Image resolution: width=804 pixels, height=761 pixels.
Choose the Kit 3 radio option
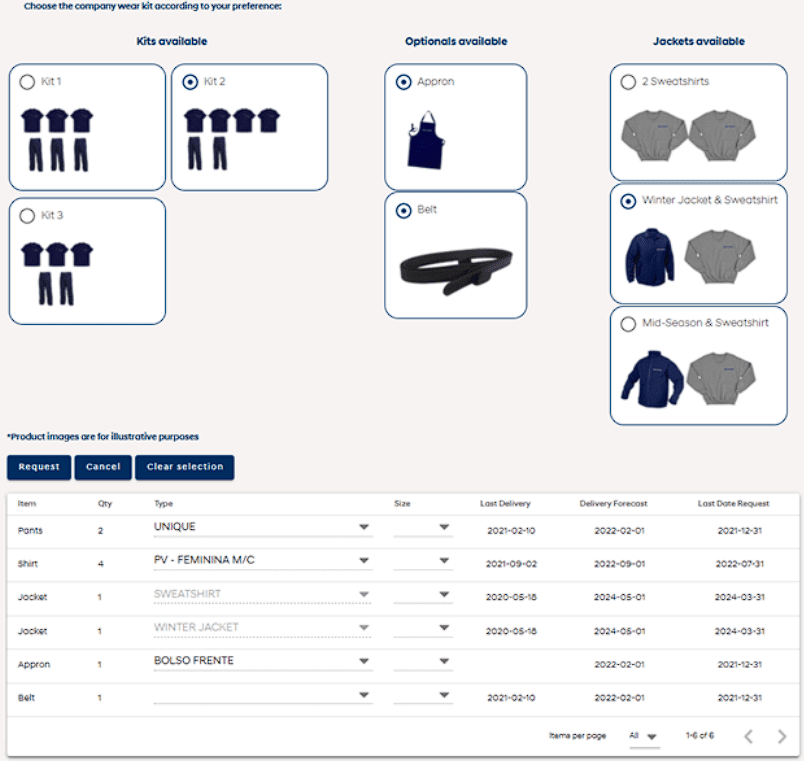(27, 216)
